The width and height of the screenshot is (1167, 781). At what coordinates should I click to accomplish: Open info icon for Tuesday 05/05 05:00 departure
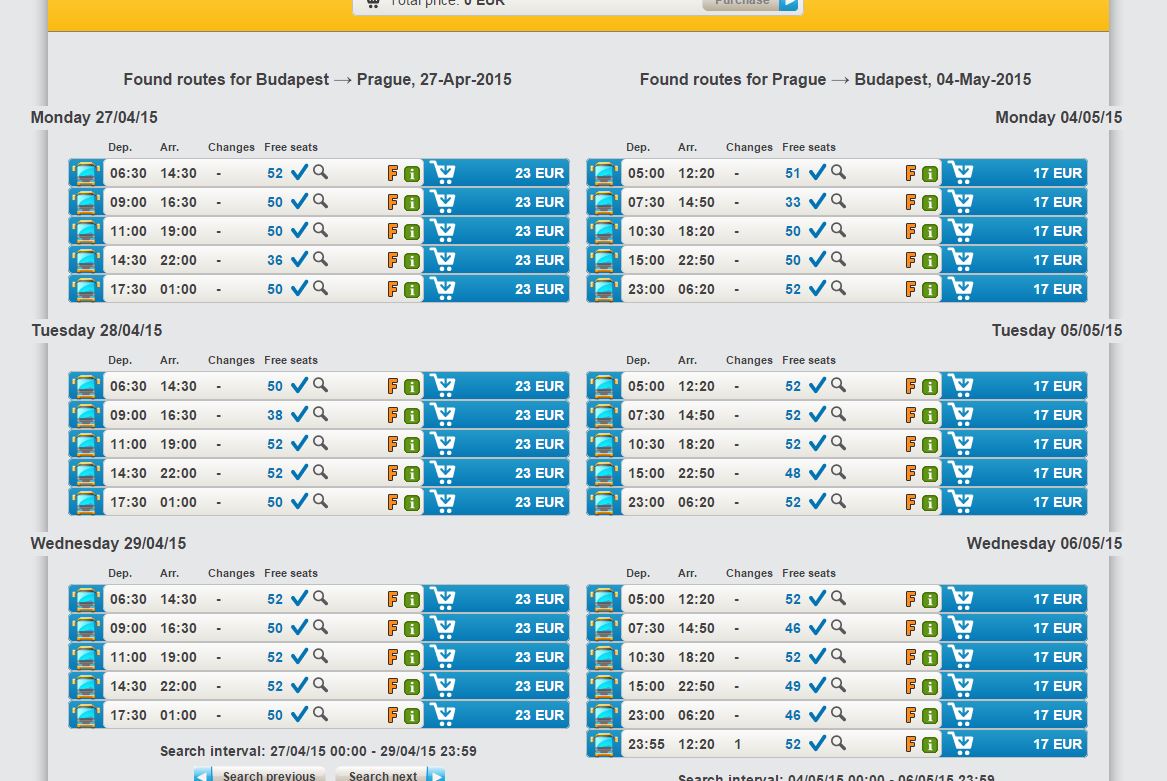pos(930,386)
